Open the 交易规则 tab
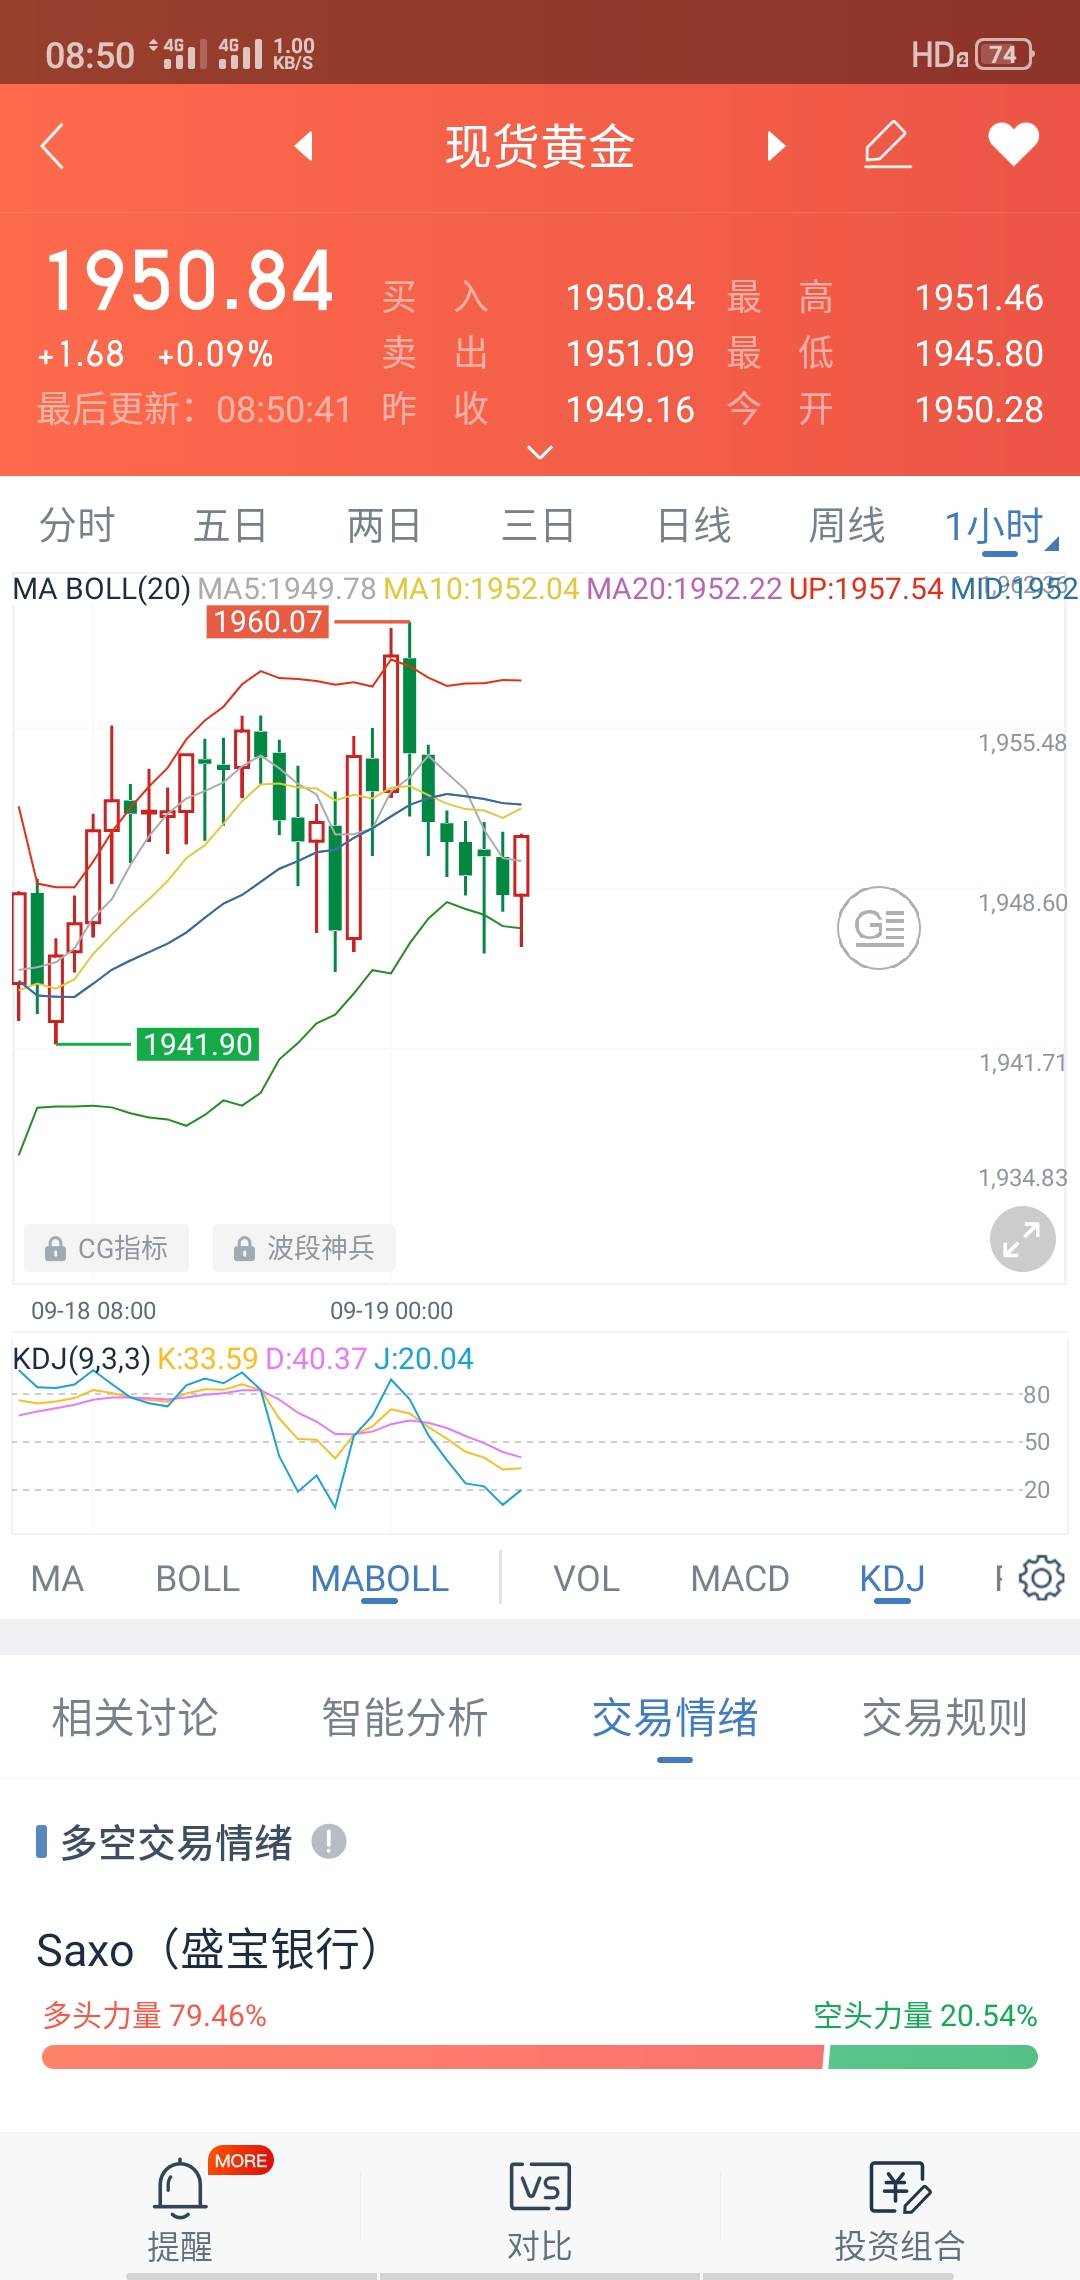Image resolution: width=1080 pixels, height=2280 pixels. pos(945,1718)
